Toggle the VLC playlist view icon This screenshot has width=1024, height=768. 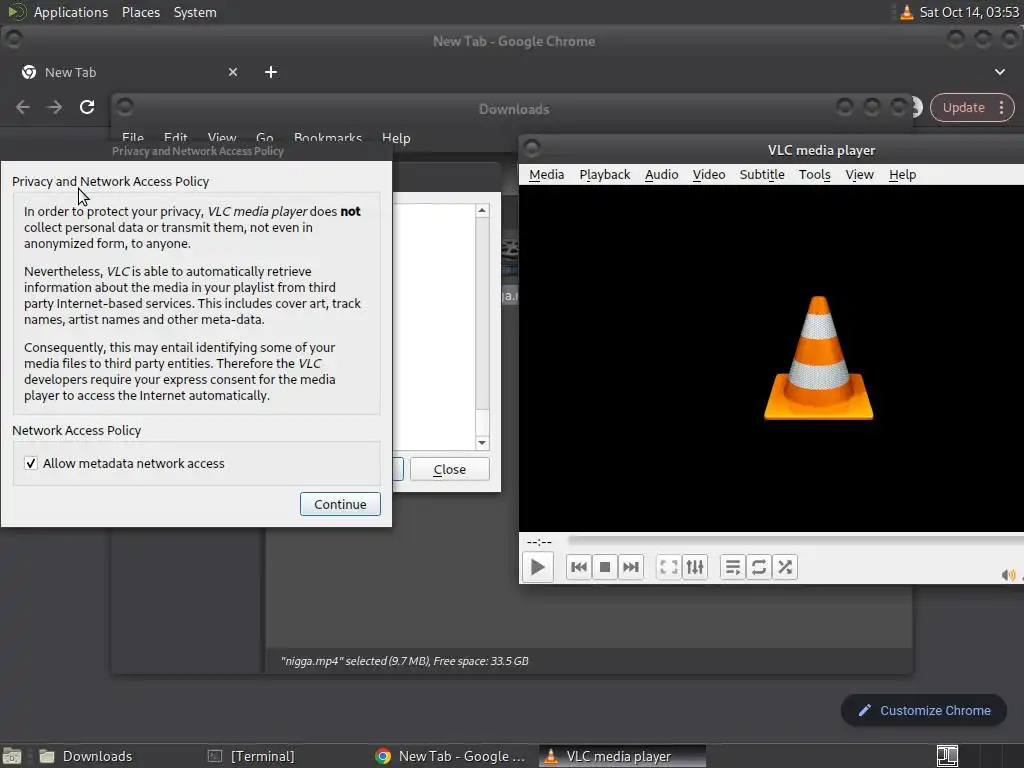(x=733, y=567)
